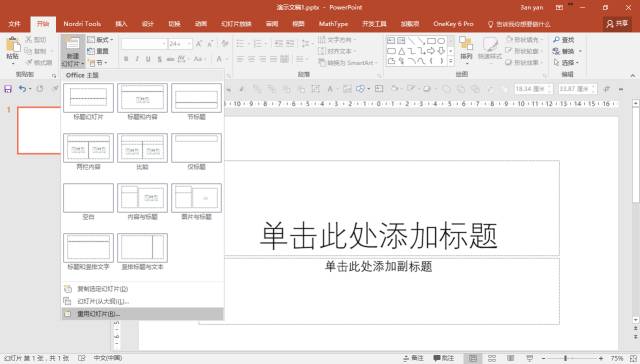The height and width of the screenshot is (364, 640).
Task: Click Find (查找) magnifier button
Action: tap(564, 40)
